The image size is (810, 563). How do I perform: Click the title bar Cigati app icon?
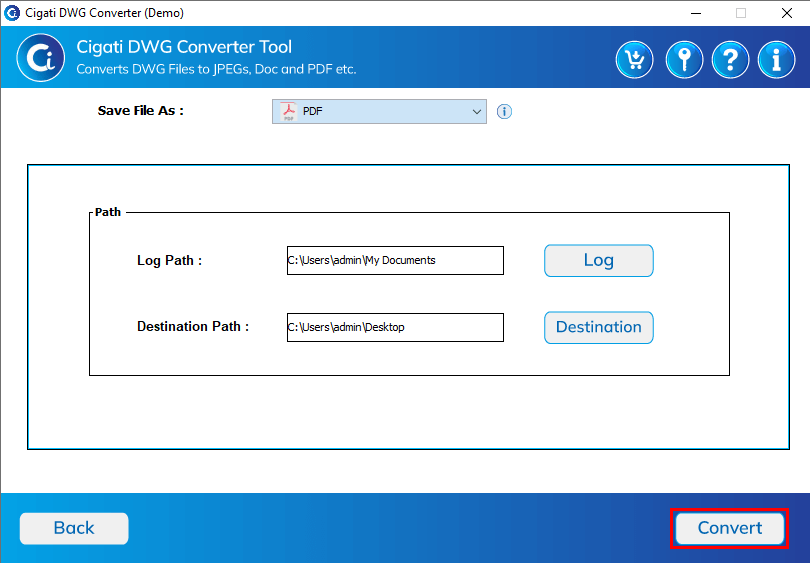pyautogui.click(x=11, y=13)
